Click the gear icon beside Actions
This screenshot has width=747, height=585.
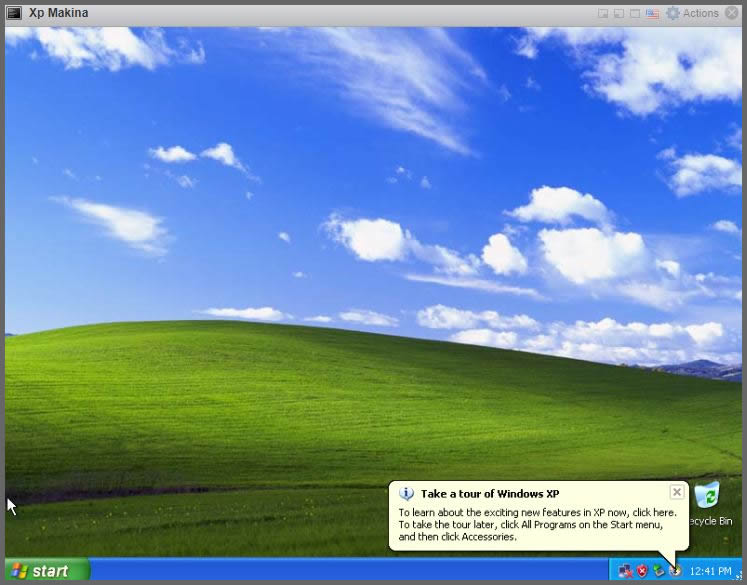pyautogui.click(x=673, y=13)
